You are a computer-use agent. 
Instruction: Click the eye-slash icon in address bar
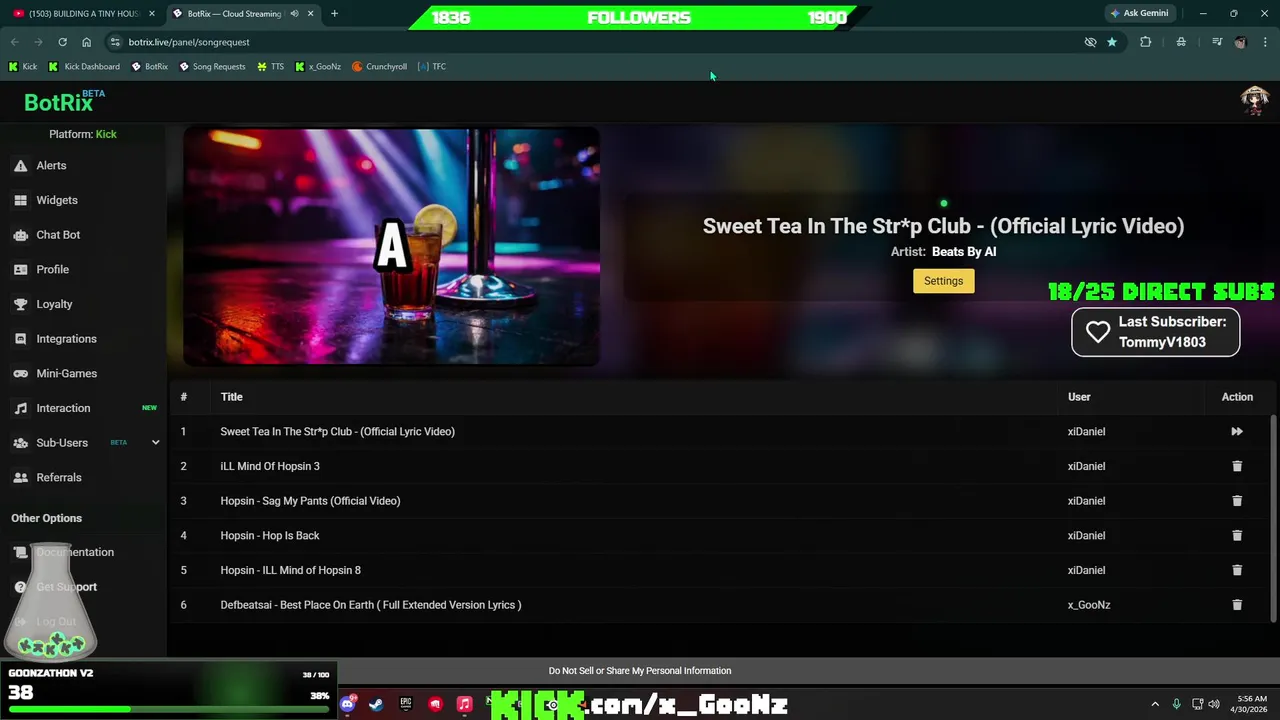pyautogui.click(x=1091, y=42)
